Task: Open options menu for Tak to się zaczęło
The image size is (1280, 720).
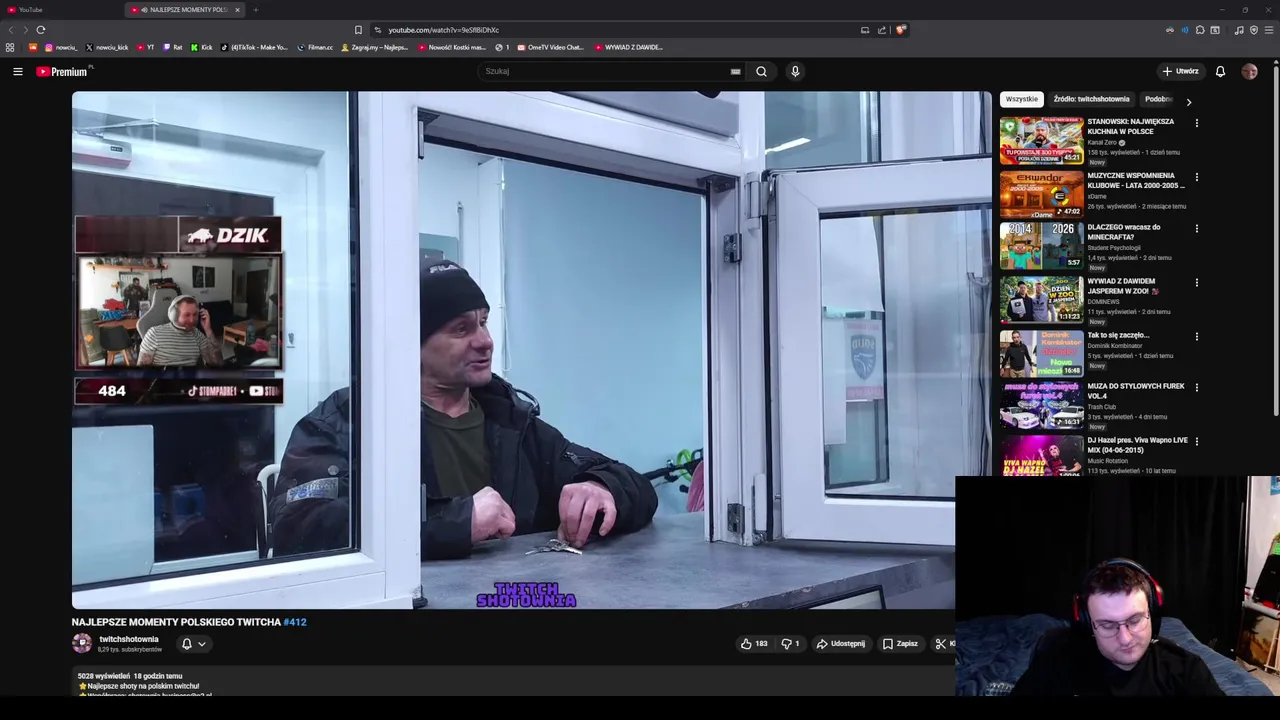Action: click(x=1196, y=337)
